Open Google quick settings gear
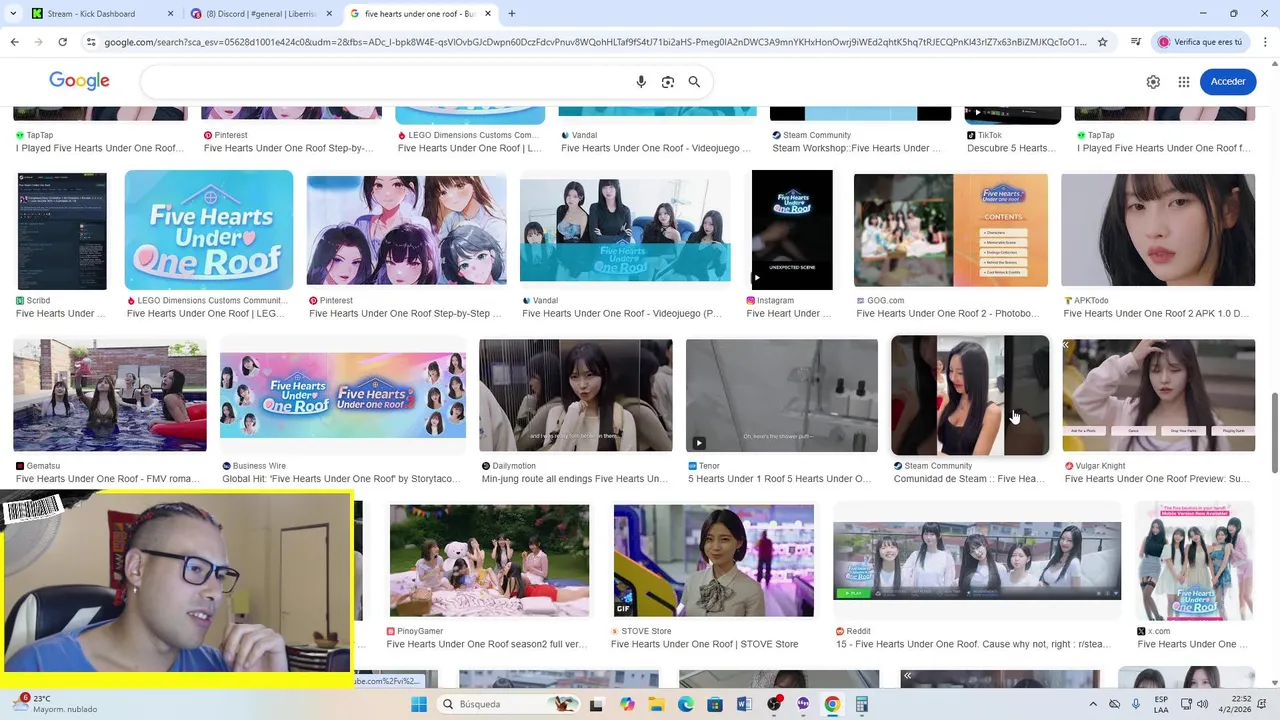 [x=1153, y=82]
